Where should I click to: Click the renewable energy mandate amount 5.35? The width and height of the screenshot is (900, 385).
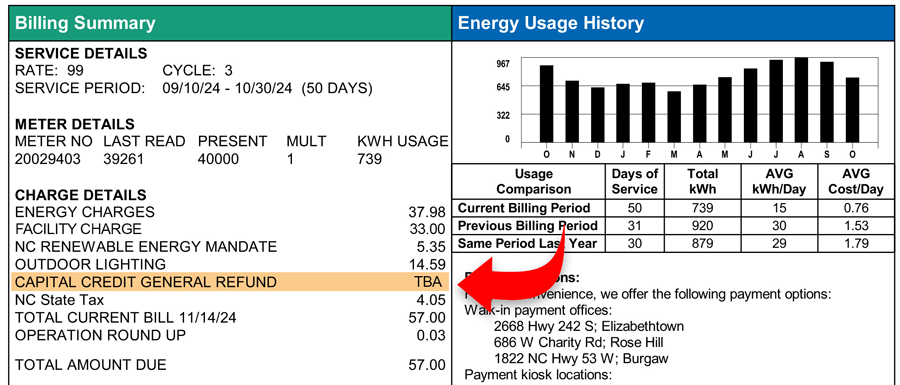(432, 247)
